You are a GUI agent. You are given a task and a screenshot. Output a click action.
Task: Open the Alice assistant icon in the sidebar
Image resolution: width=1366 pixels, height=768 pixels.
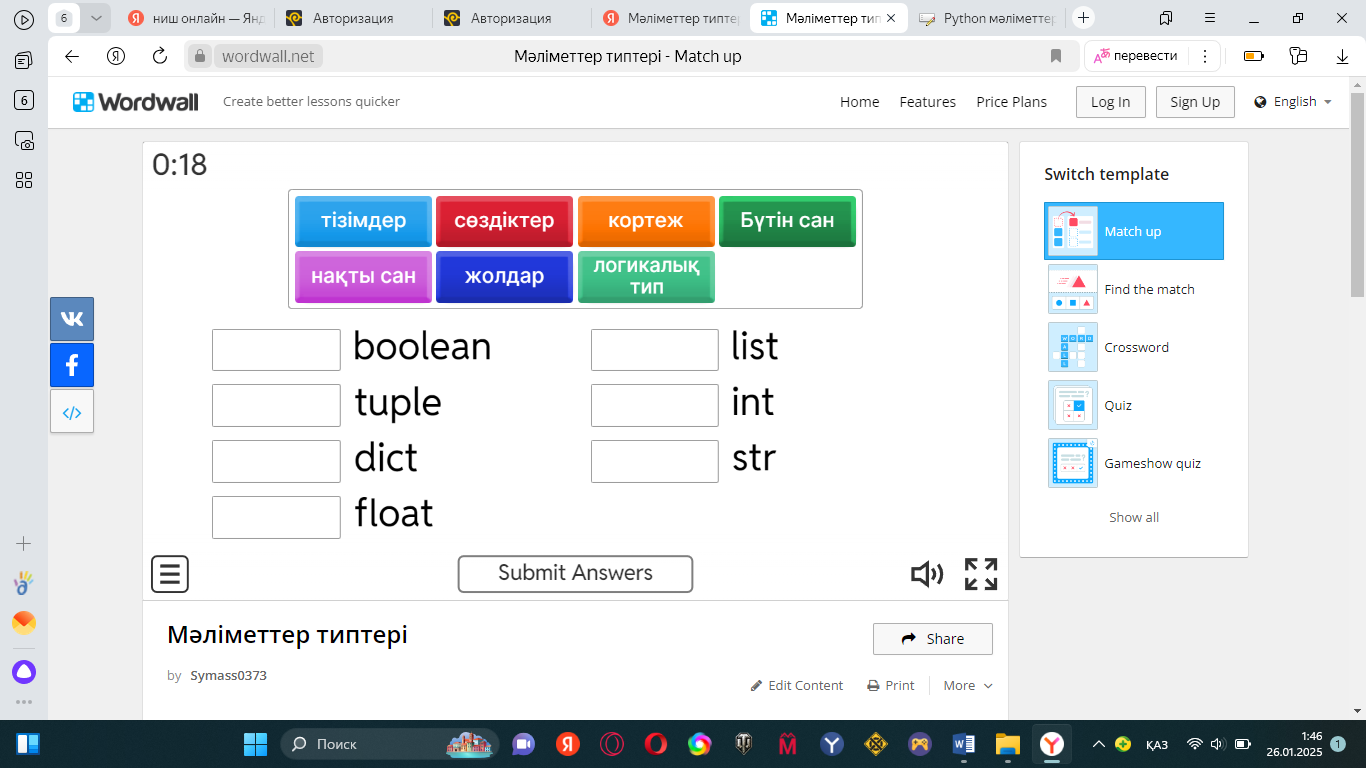[24, 672]
